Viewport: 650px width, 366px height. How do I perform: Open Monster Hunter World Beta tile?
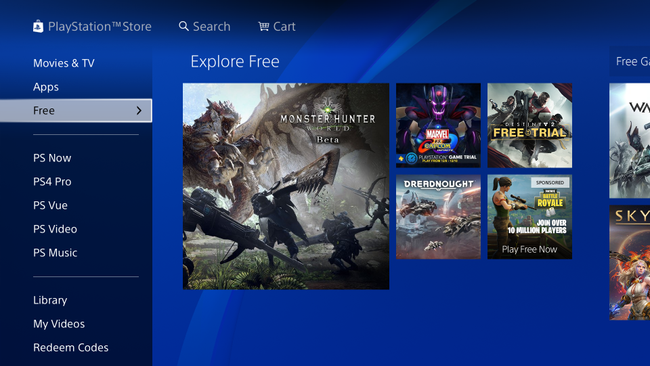pos(286,186)
